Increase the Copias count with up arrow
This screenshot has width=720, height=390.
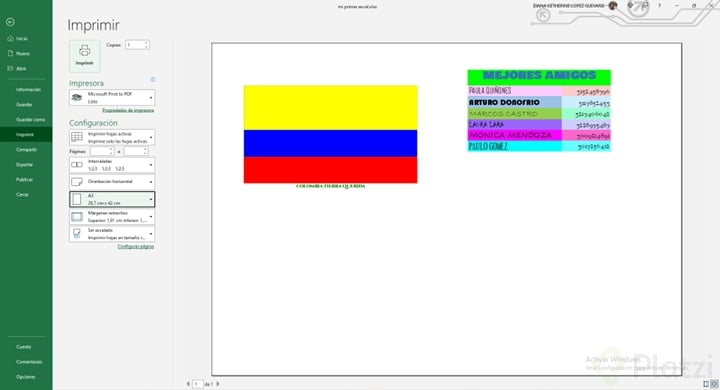(x=146, y=43)
